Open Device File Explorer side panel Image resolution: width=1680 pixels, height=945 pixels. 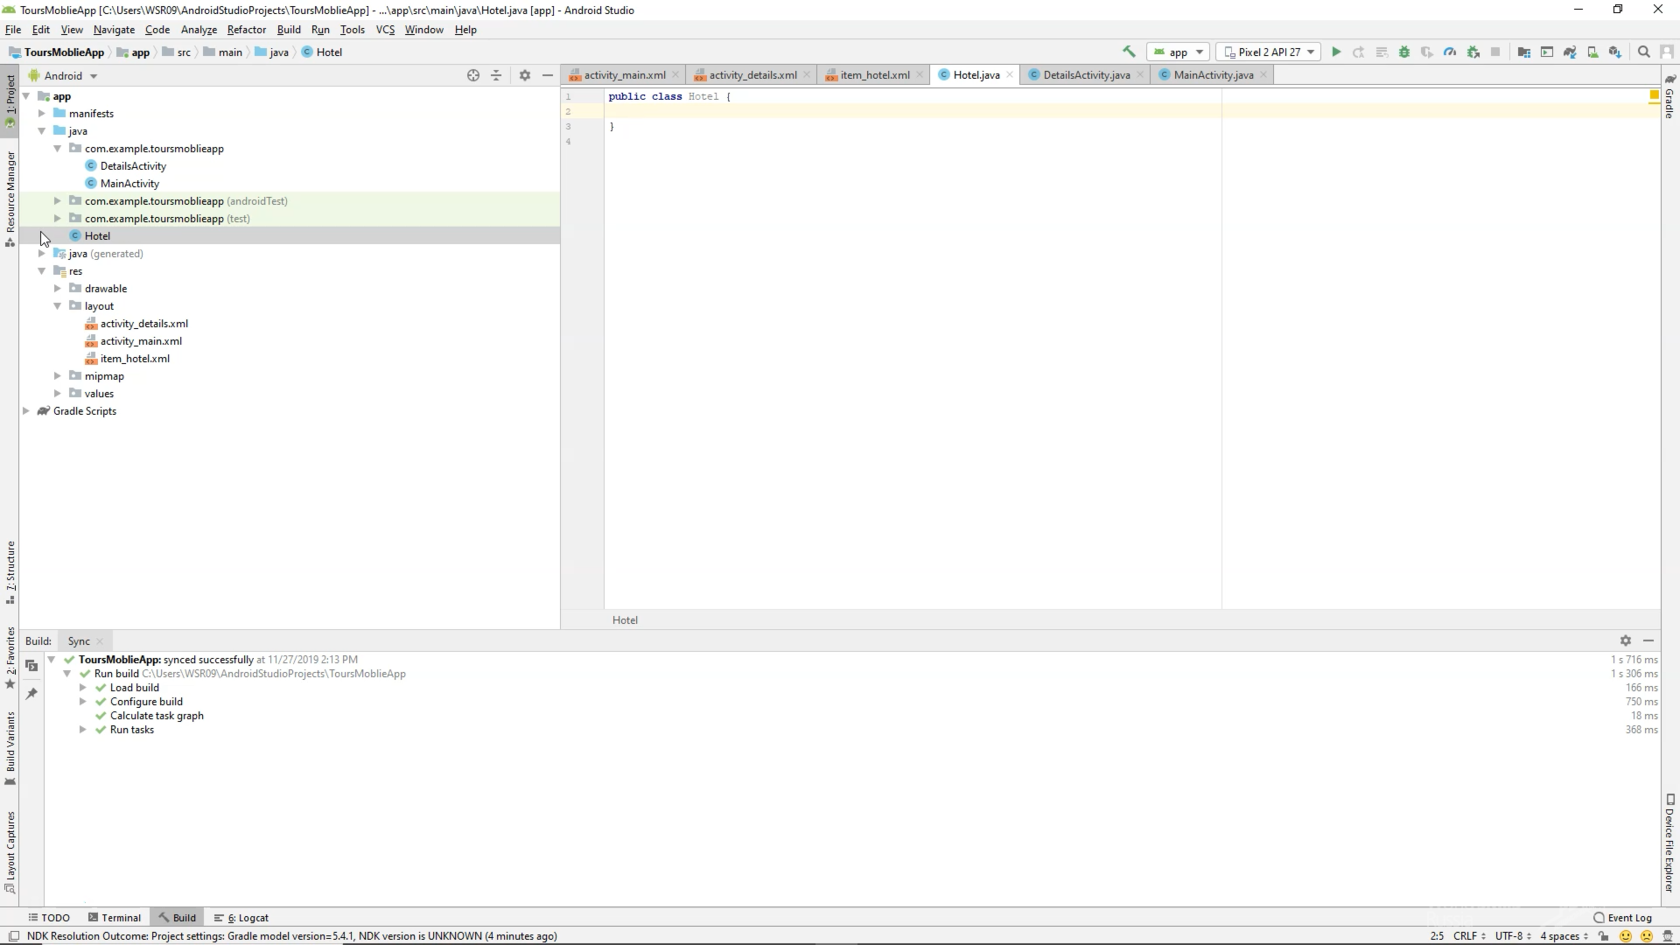click(x=1670, y=843)
